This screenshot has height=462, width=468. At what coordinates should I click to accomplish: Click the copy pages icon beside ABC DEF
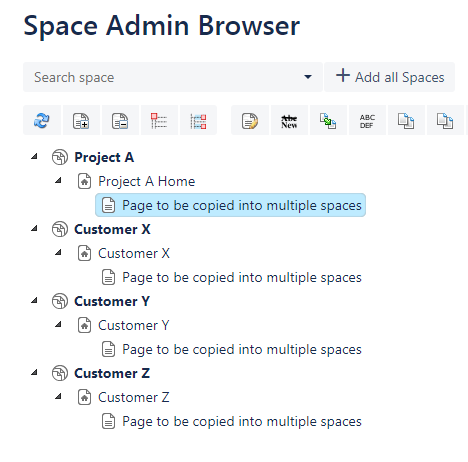pos(406,120)
